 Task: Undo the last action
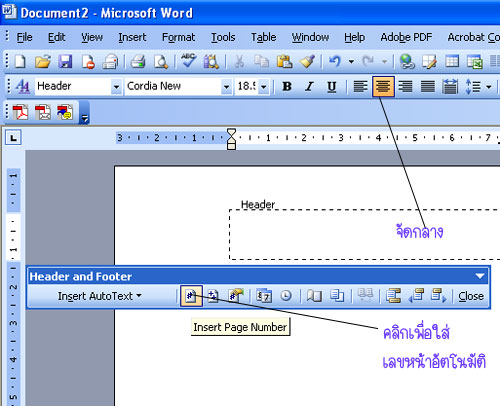(335, 62)
